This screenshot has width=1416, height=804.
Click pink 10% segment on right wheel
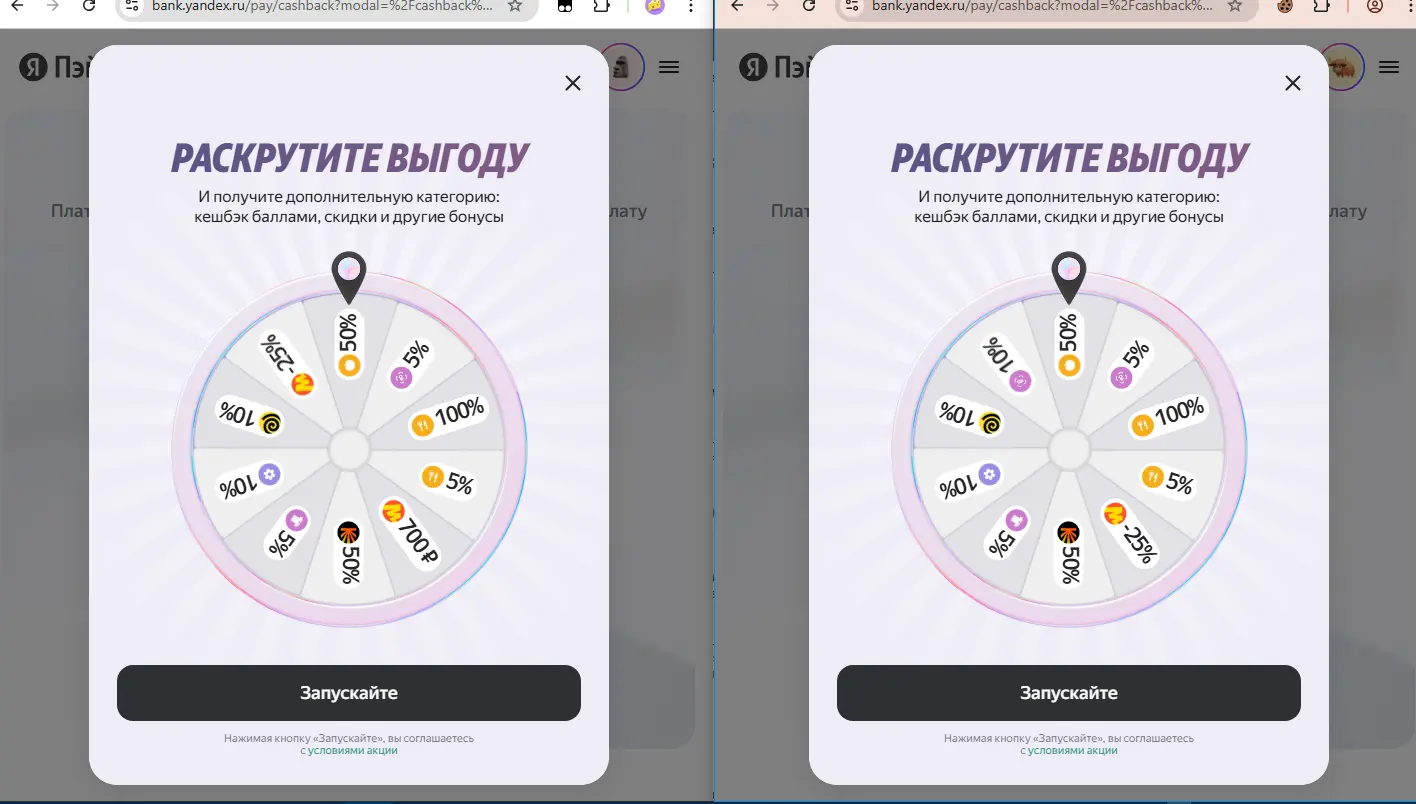[x=1008, y=366]
